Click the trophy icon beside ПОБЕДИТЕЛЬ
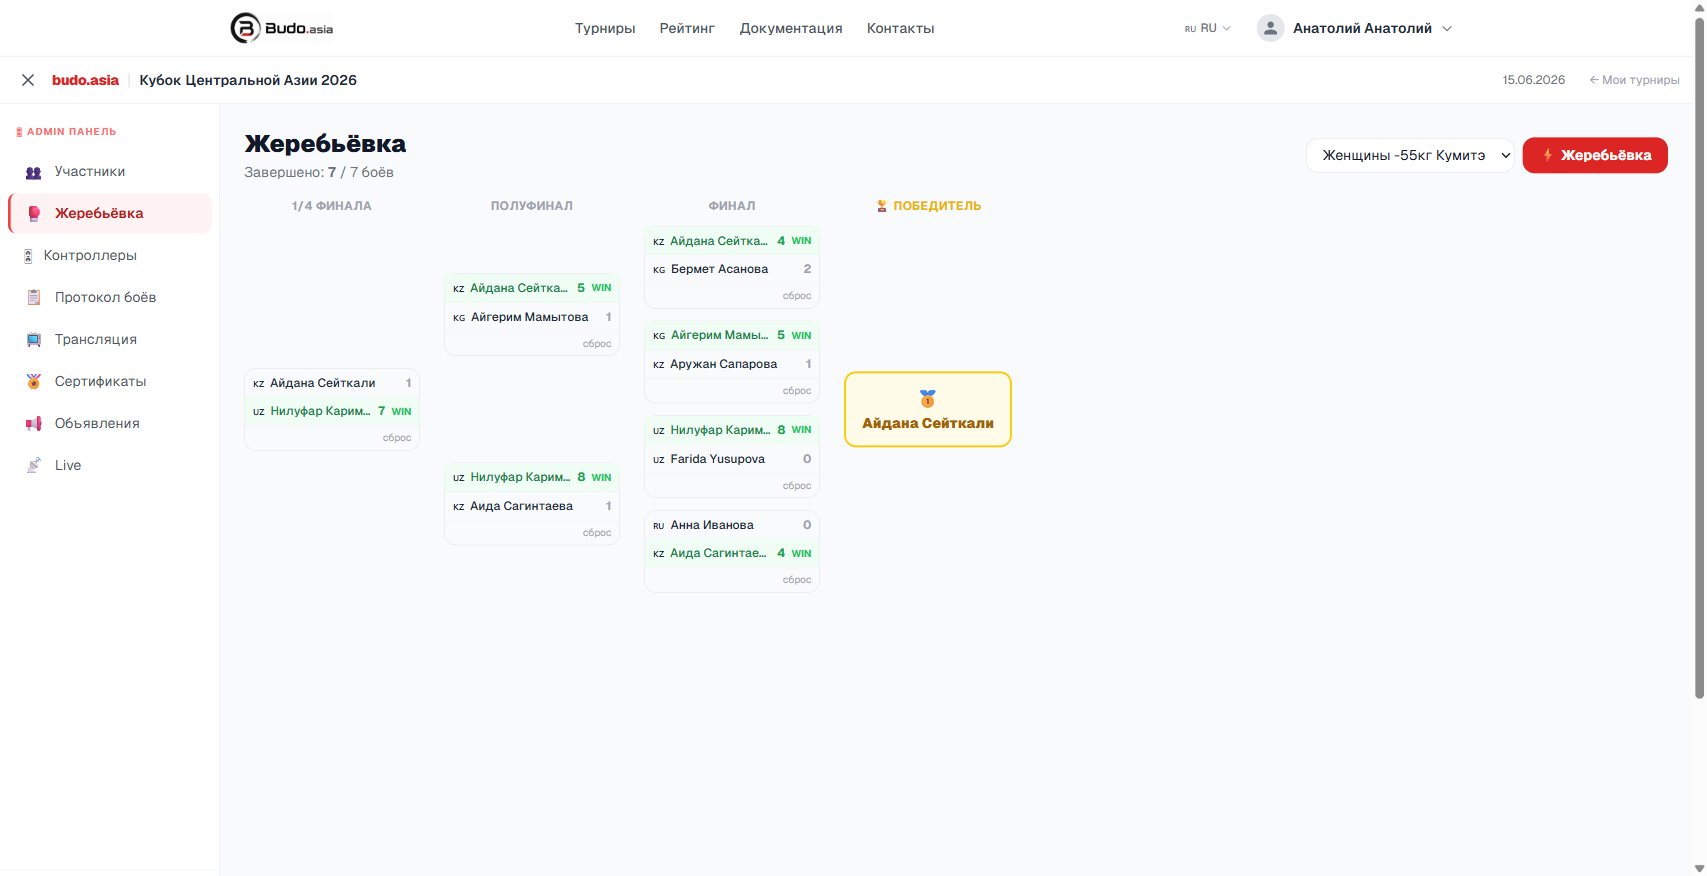The height and width of the screenshot is (876, 1707). 882,206
